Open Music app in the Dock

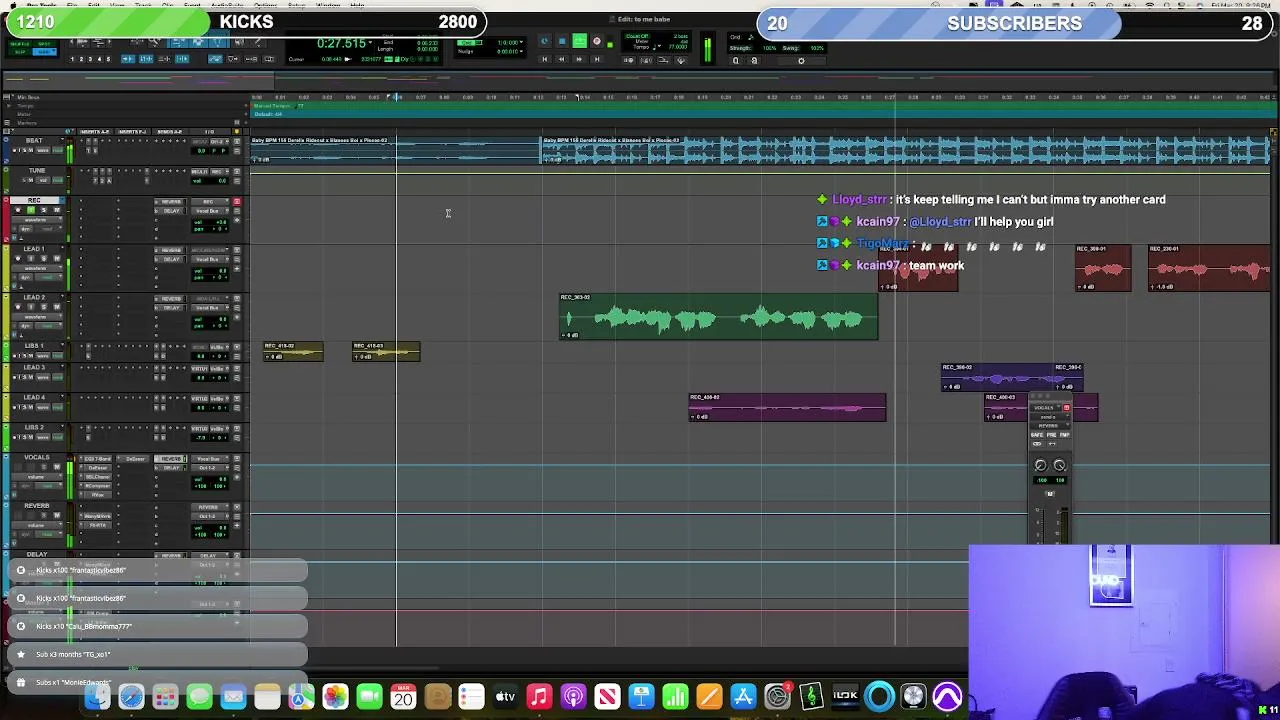pos(539,696)
